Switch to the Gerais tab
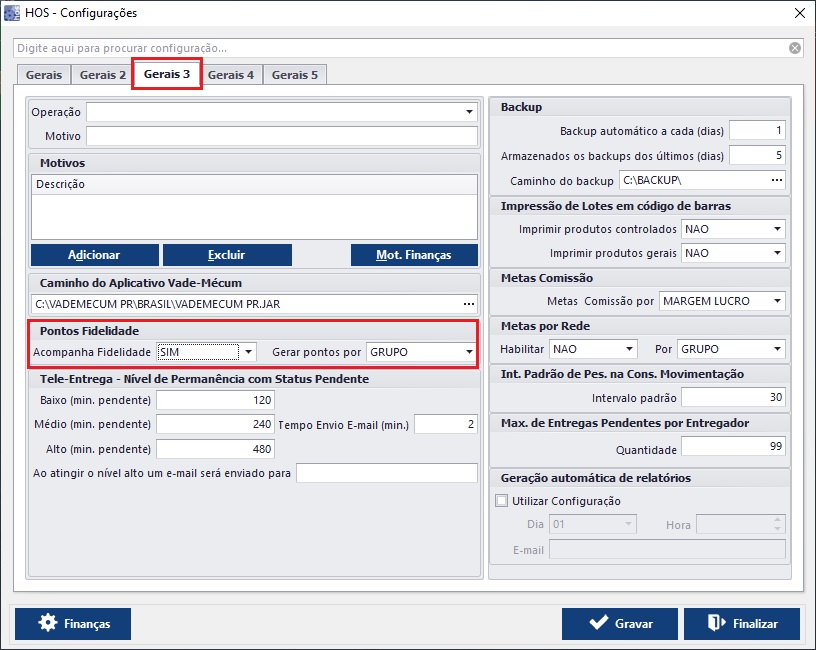816x650 pixels. (x=44, y=75)
